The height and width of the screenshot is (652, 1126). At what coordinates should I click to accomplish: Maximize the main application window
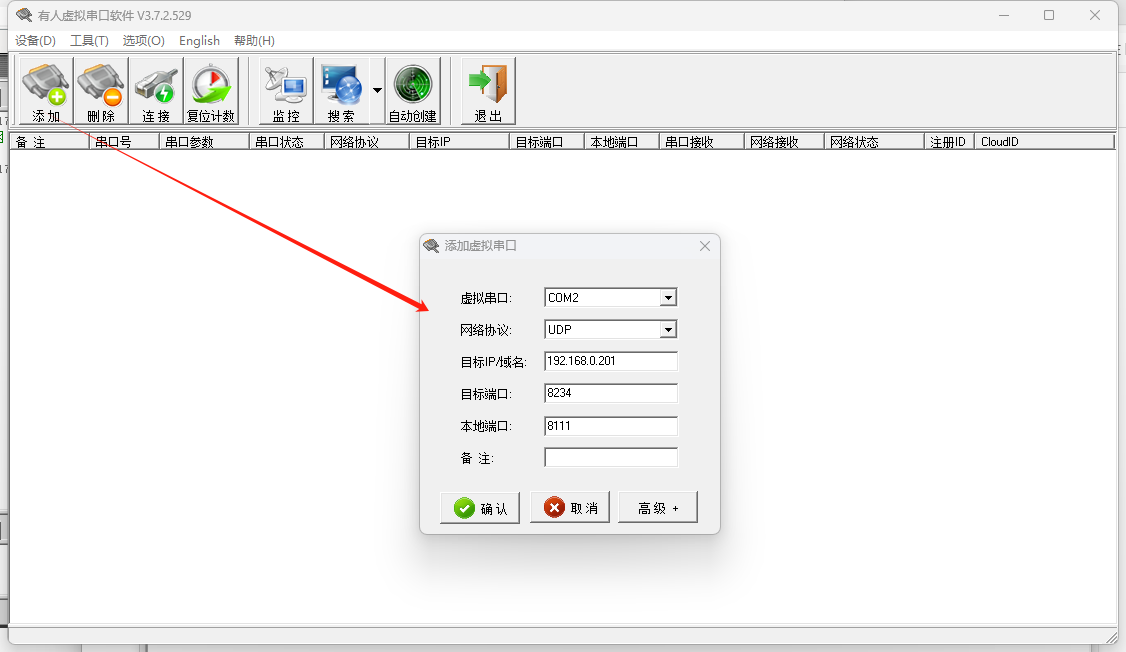(1049, 15)
